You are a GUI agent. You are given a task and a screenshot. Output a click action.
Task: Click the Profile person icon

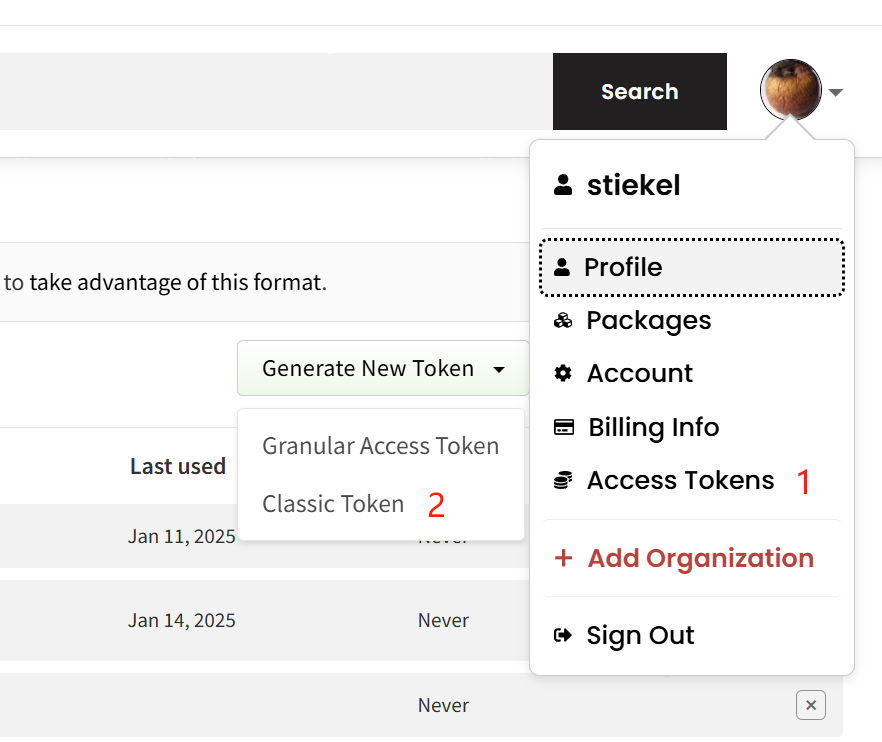tap(561, 267)
